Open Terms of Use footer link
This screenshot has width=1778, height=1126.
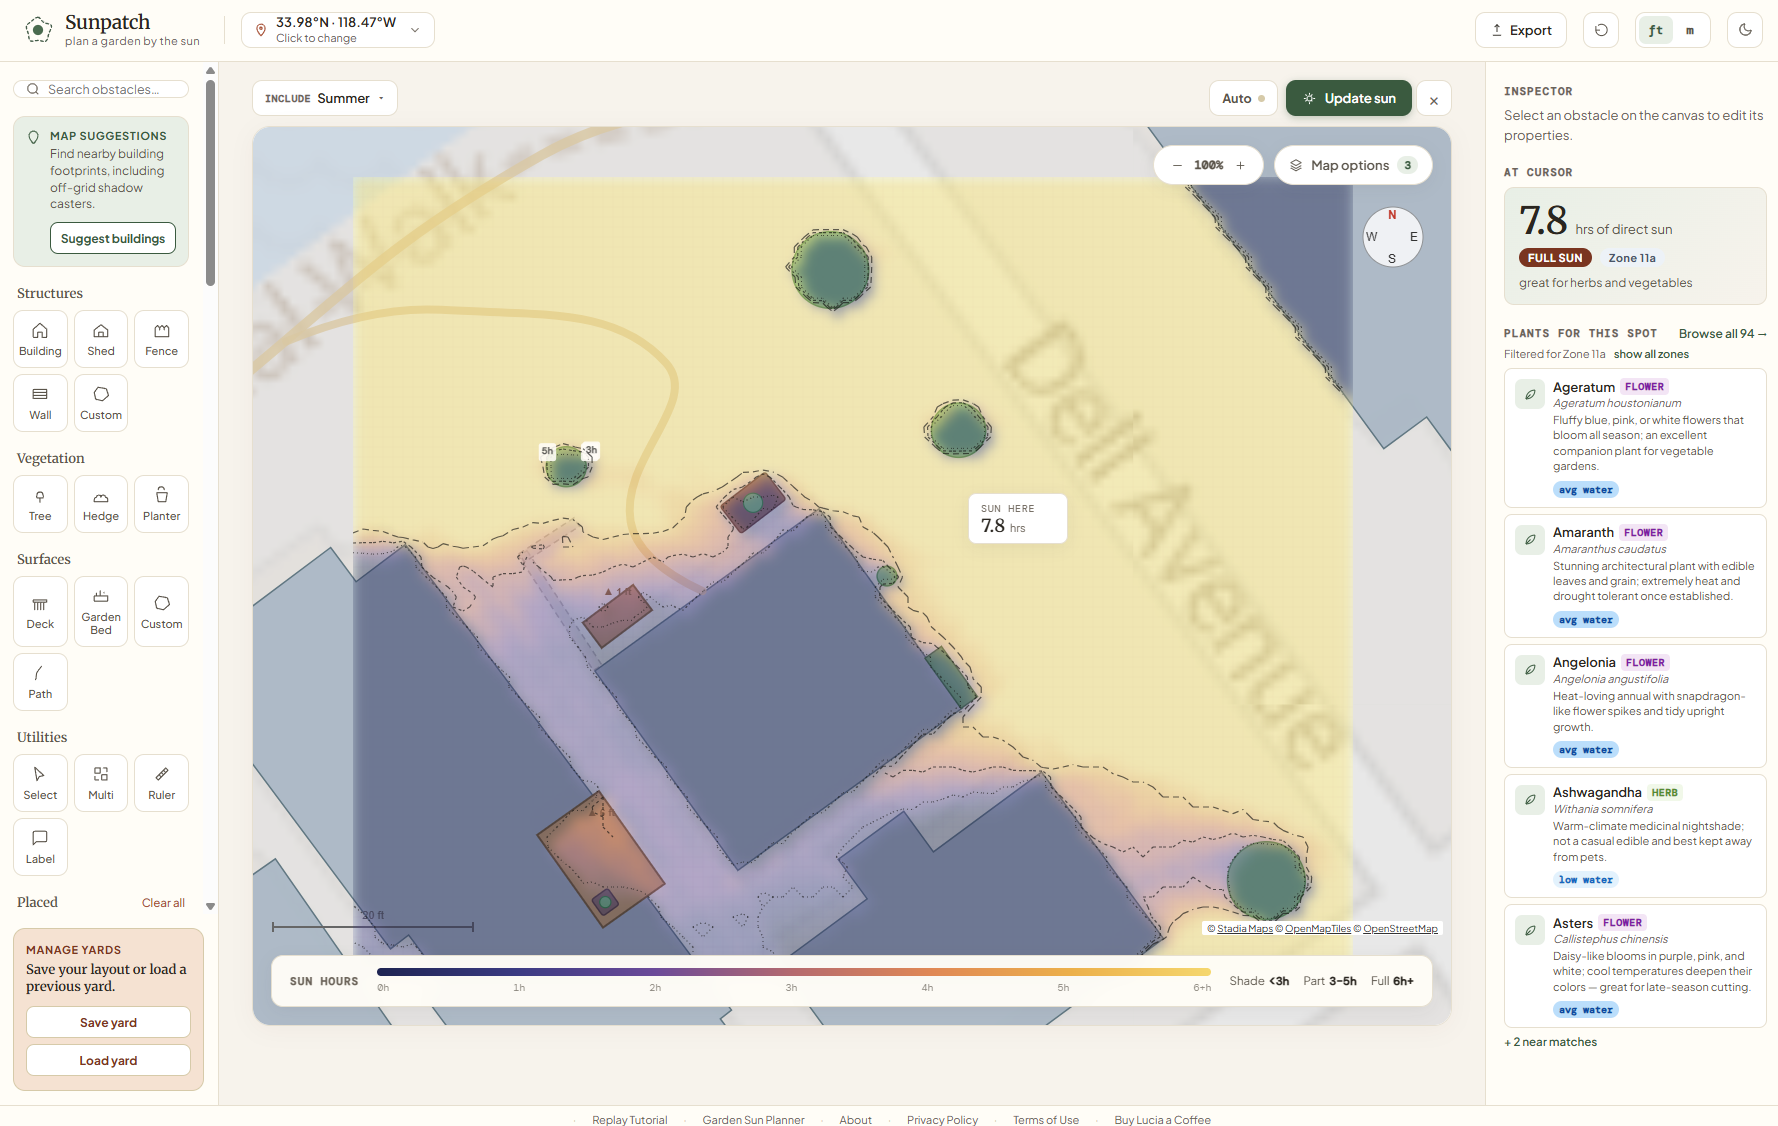tap(1046, 1120)
